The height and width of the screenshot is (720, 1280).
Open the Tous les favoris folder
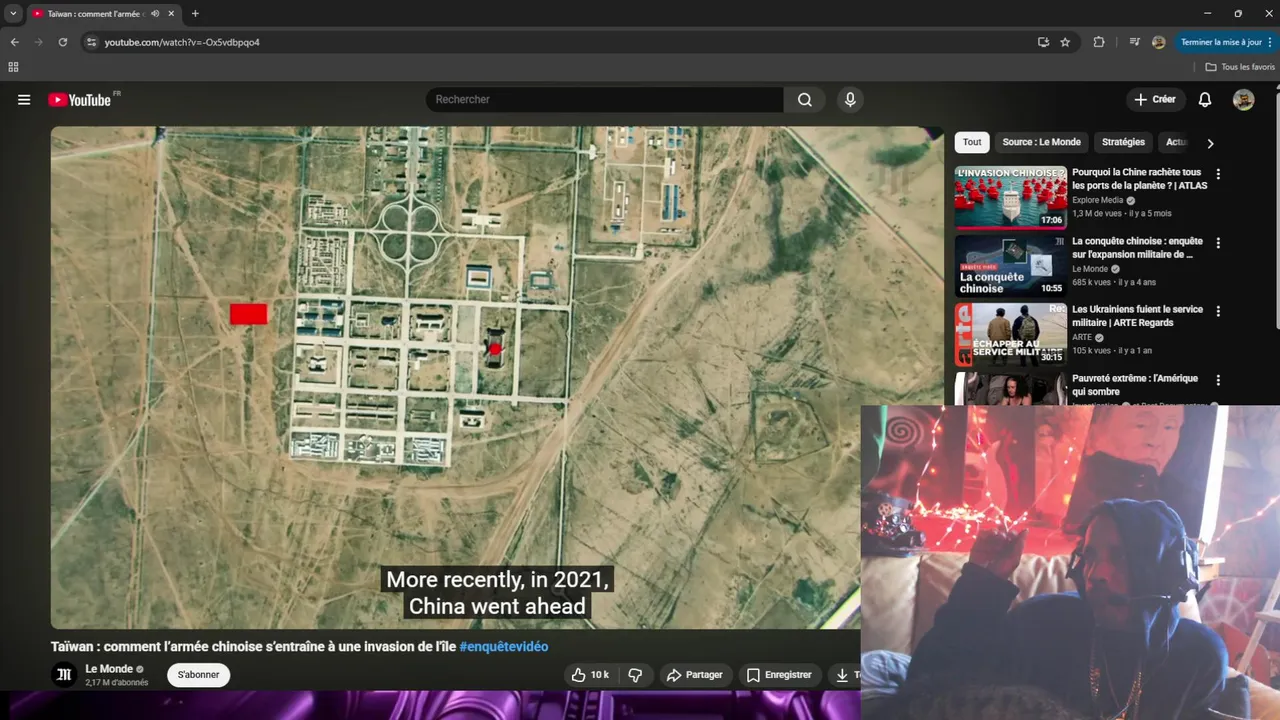[1240, 67]
